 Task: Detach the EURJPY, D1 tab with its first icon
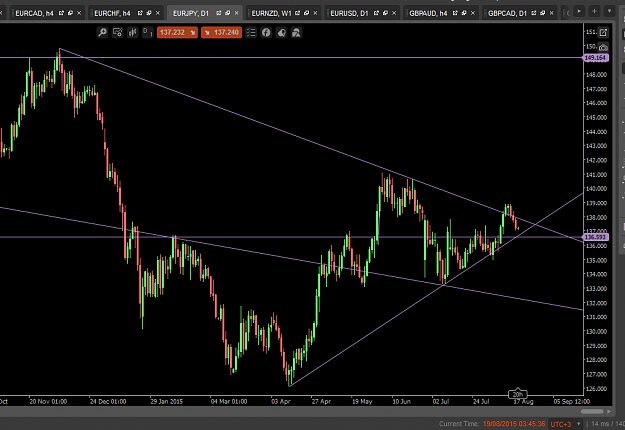[x=219, y=13]
